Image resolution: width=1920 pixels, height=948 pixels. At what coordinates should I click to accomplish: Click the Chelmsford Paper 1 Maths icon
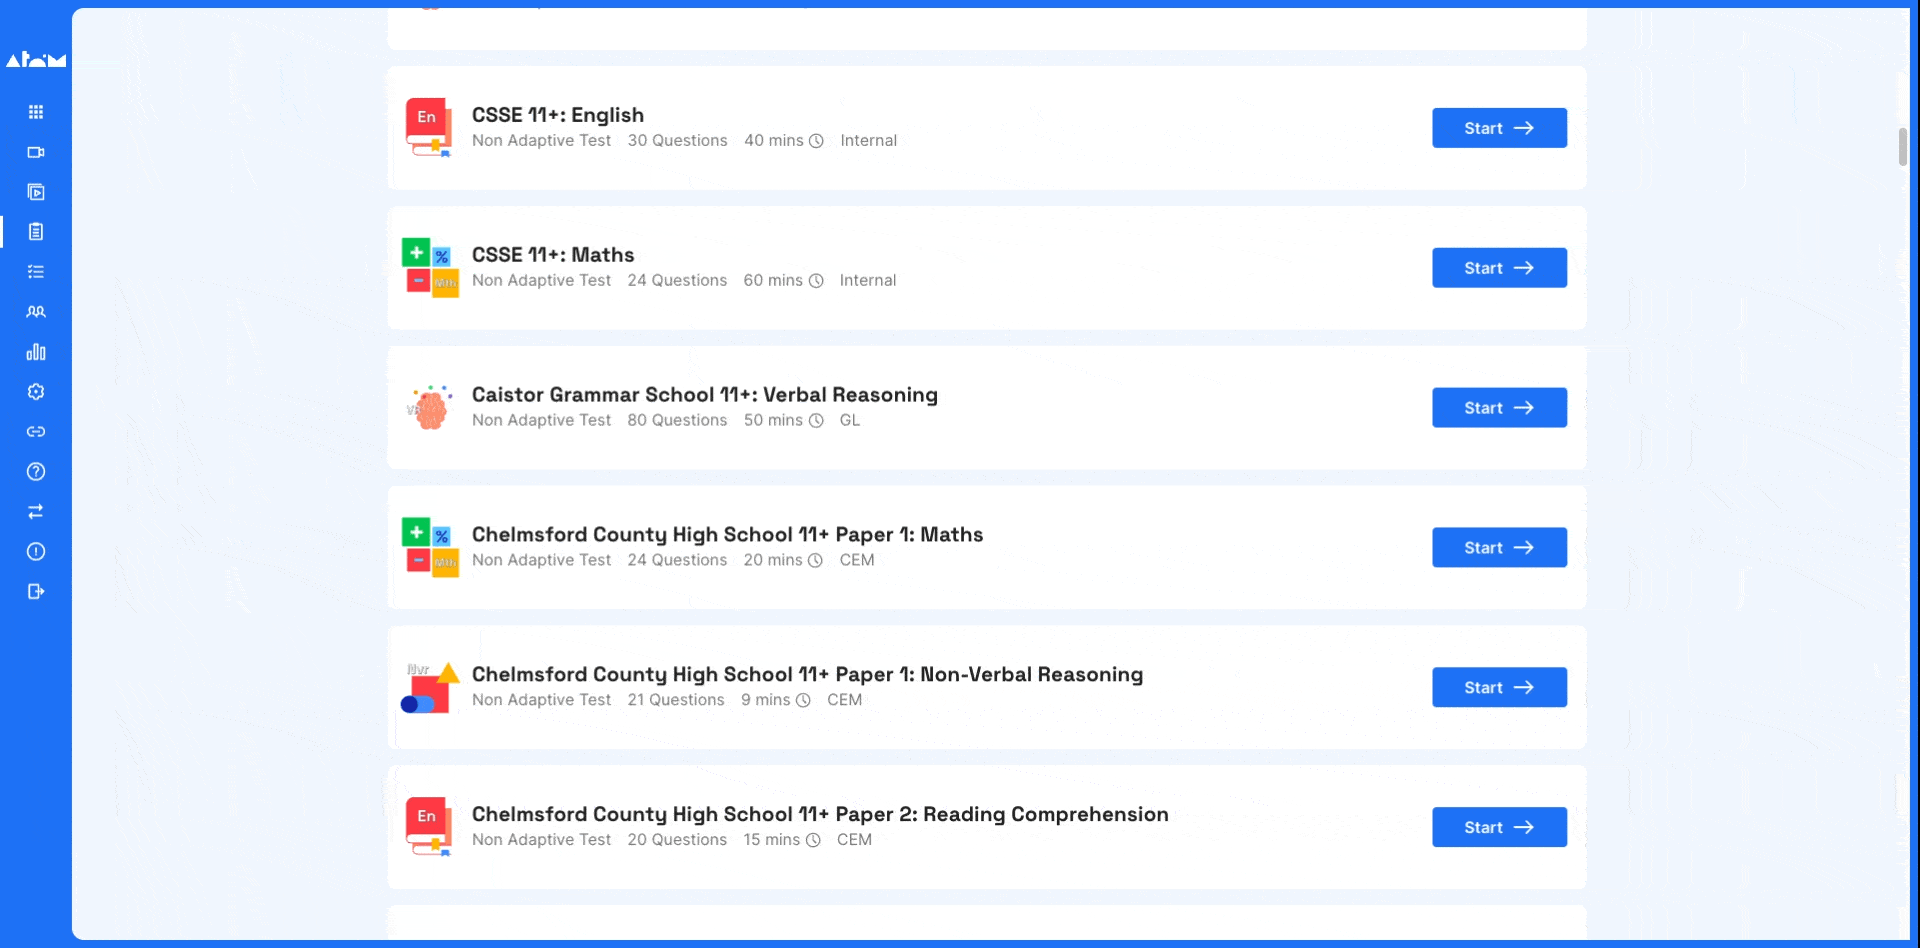coord(430,548)
